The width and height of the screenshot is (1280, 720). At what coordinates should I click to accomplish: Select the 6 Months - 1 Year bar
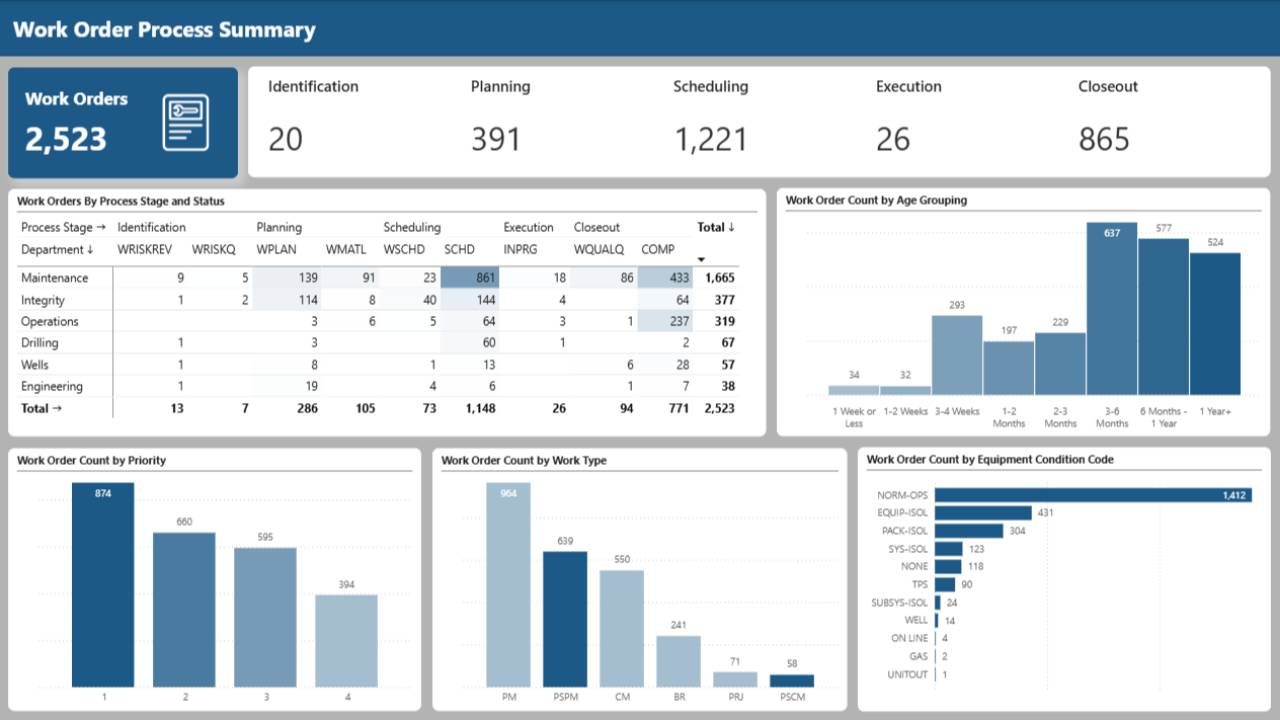[x=1163, y=317]
